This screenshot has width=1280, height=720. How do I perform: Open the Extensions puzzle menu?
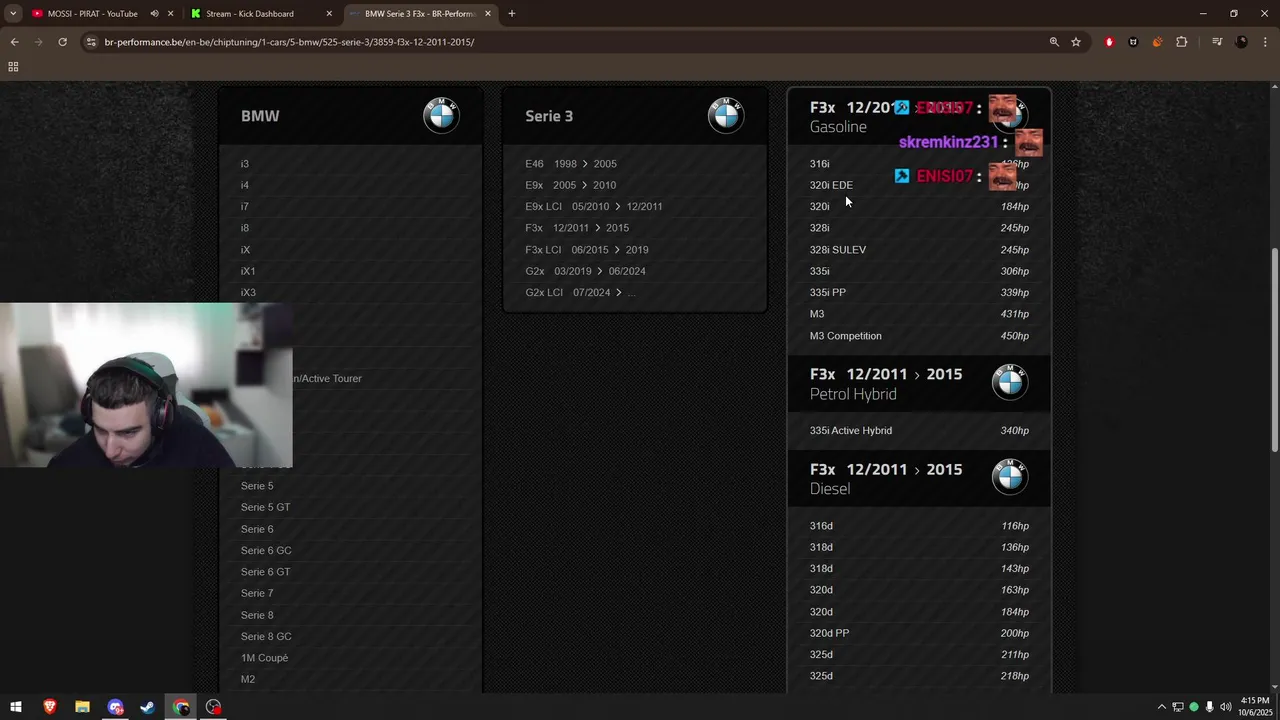[1182, 42]
